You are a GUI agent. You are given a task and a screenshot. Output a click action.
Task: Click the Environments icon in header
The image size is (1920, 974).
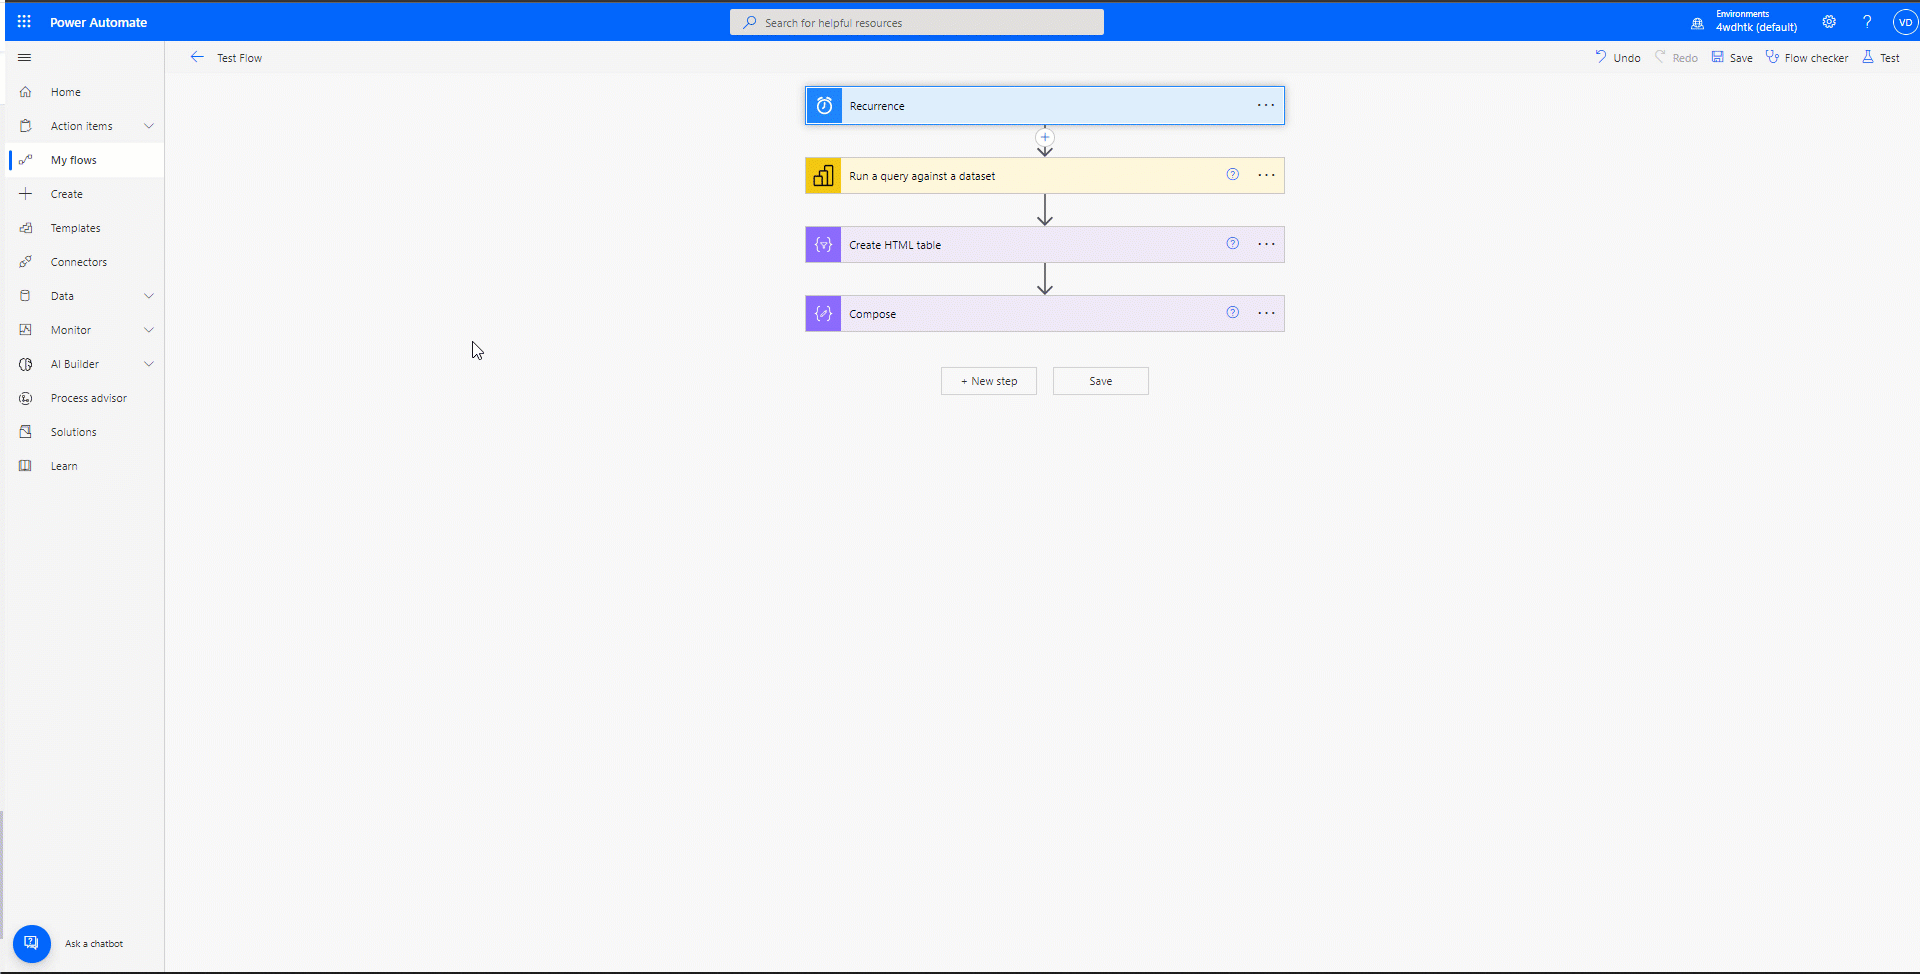(x=1697, y=23)
